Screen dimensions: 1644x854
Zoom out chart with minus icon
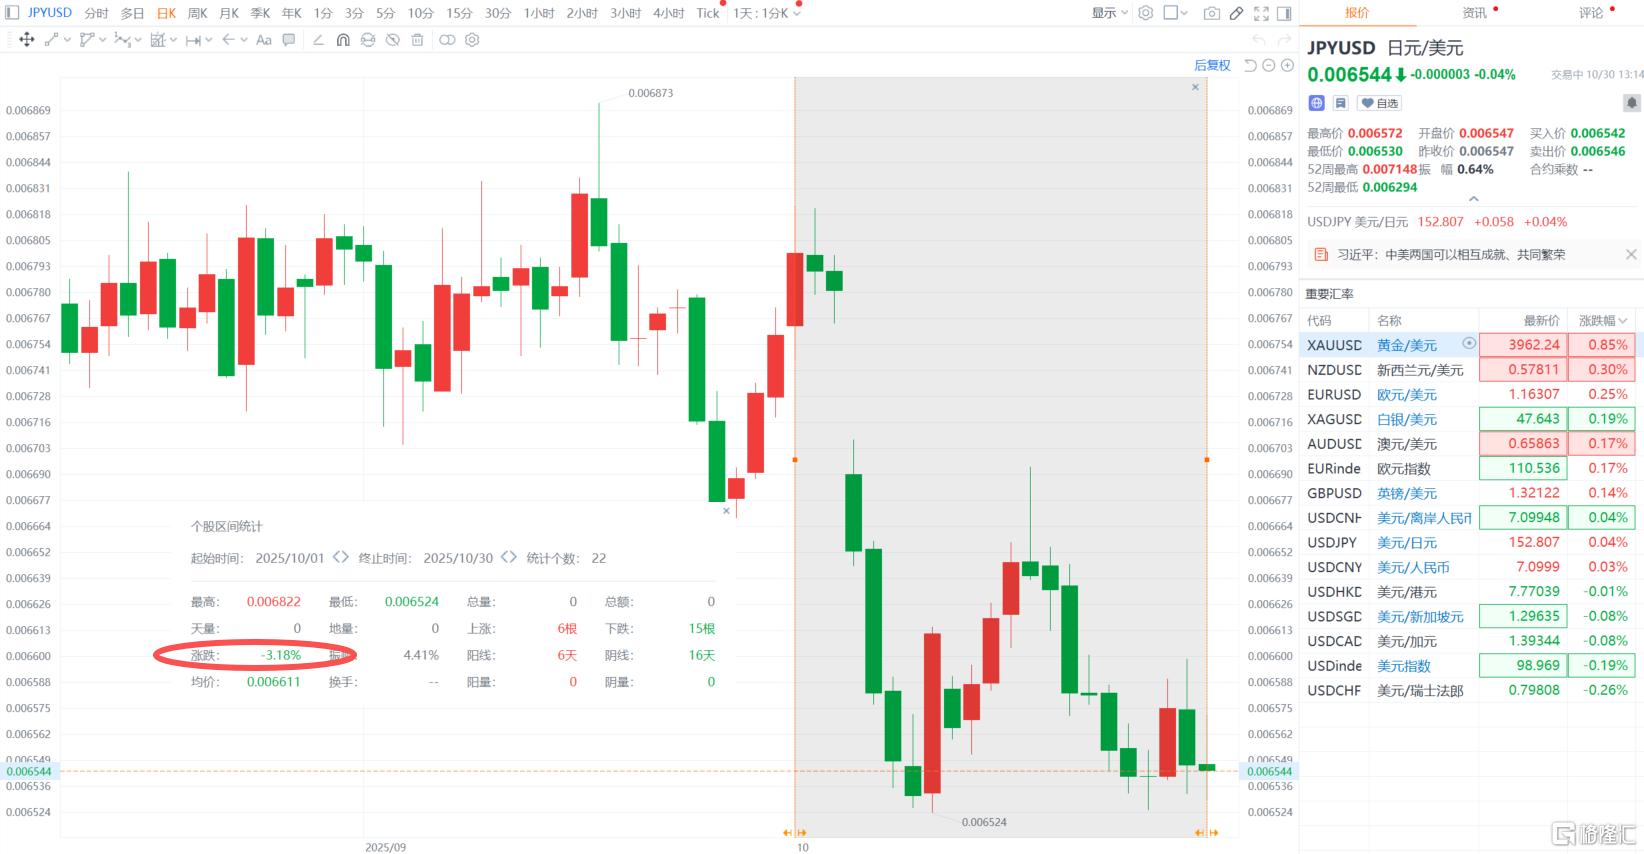click(1268, 65)
